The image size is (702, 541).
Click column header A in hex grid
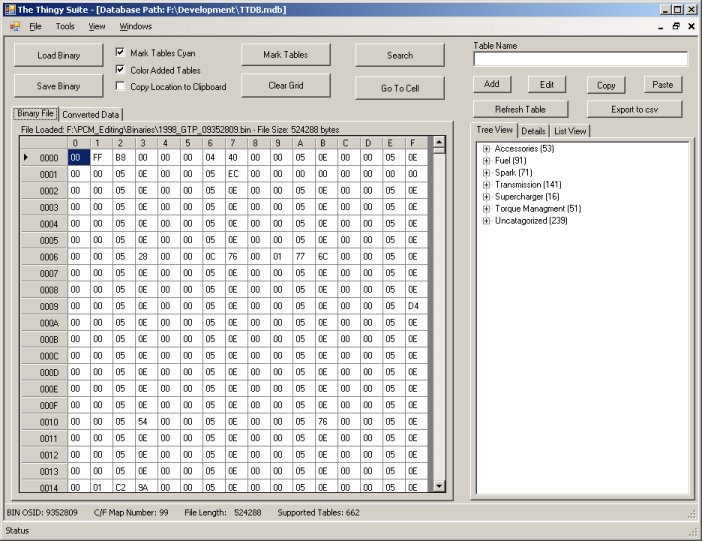(x=304, y=143)
